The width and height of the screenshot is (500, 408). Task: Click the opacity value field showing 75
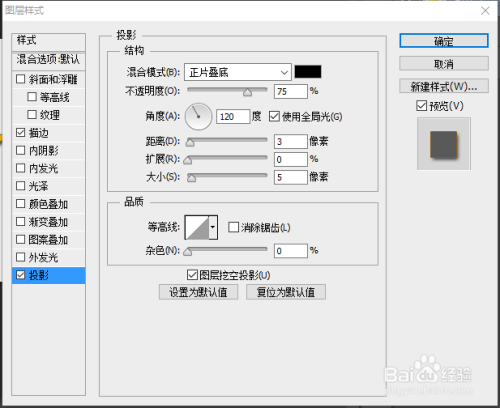click(x=290, y=91)
